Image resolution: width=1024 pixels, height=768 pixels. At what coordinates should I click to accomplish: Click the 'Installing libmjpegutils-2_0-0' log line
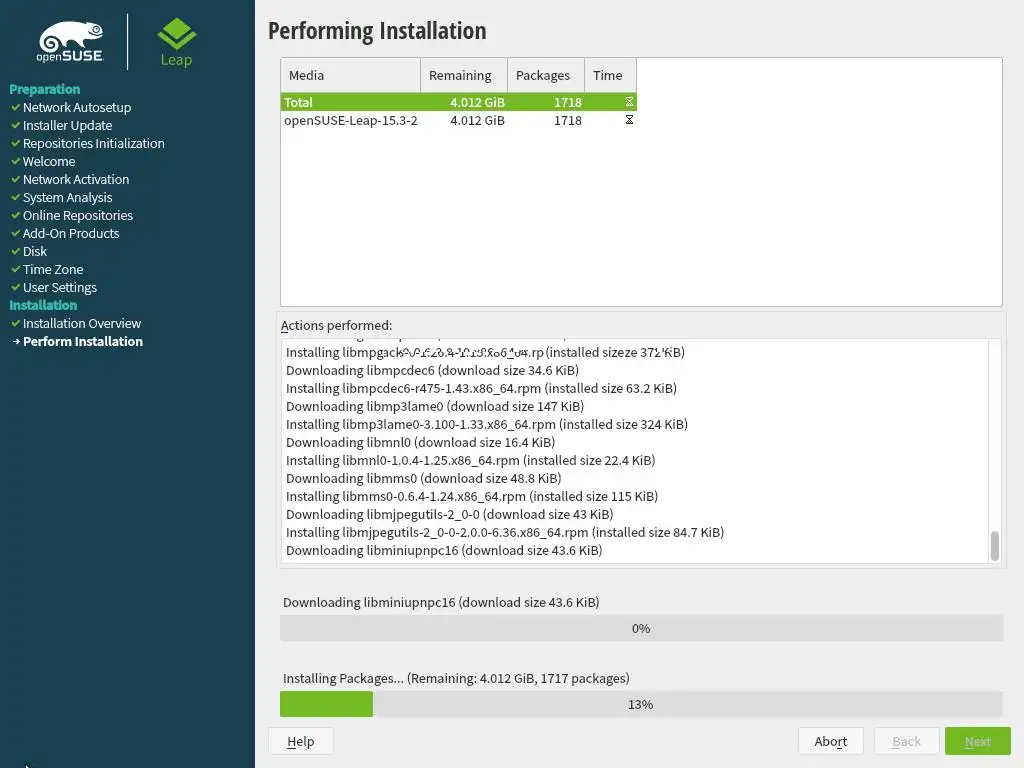[x=505, y=532]
